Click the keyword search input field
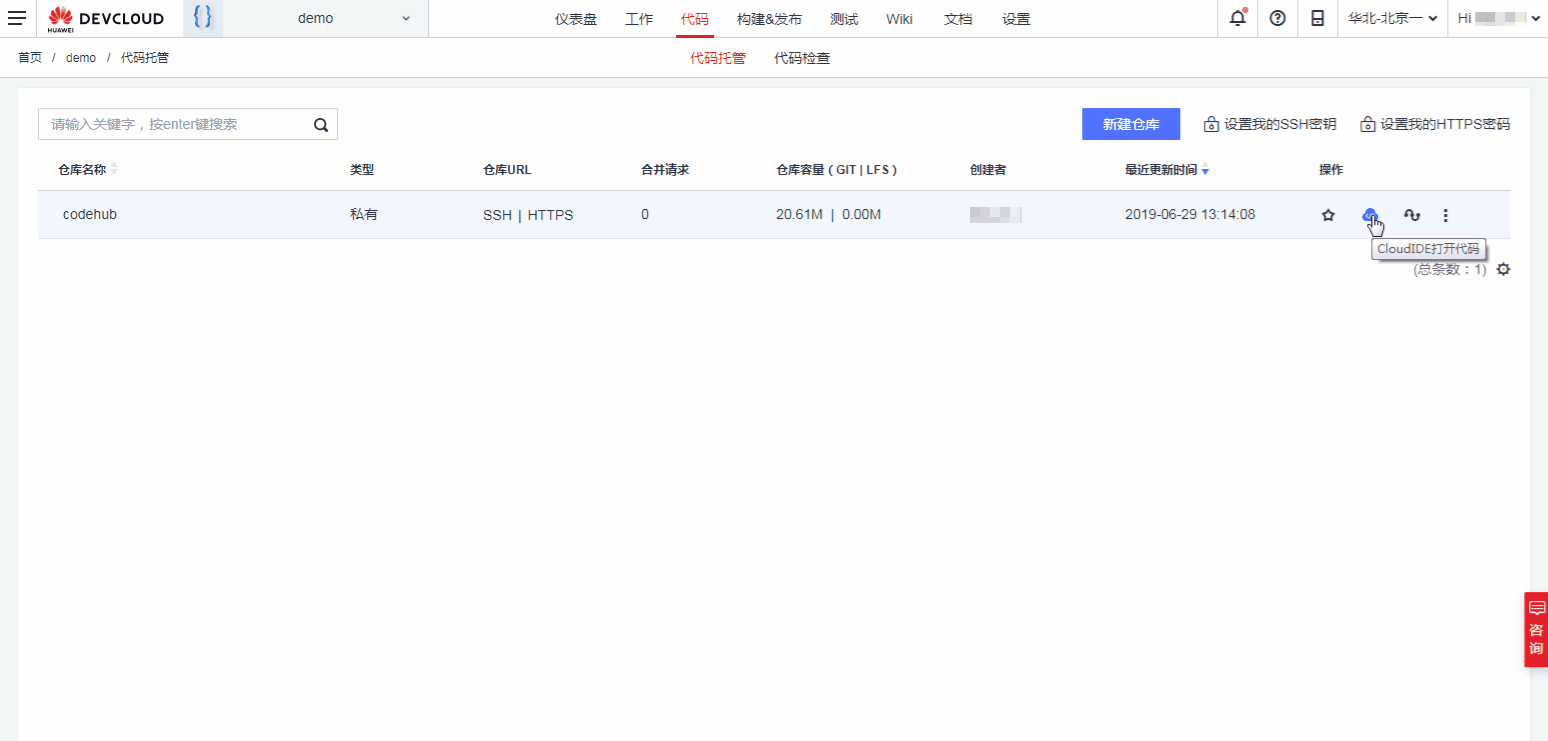The height and width of the screenshot is (741, 1548). [x=175, y=125]
